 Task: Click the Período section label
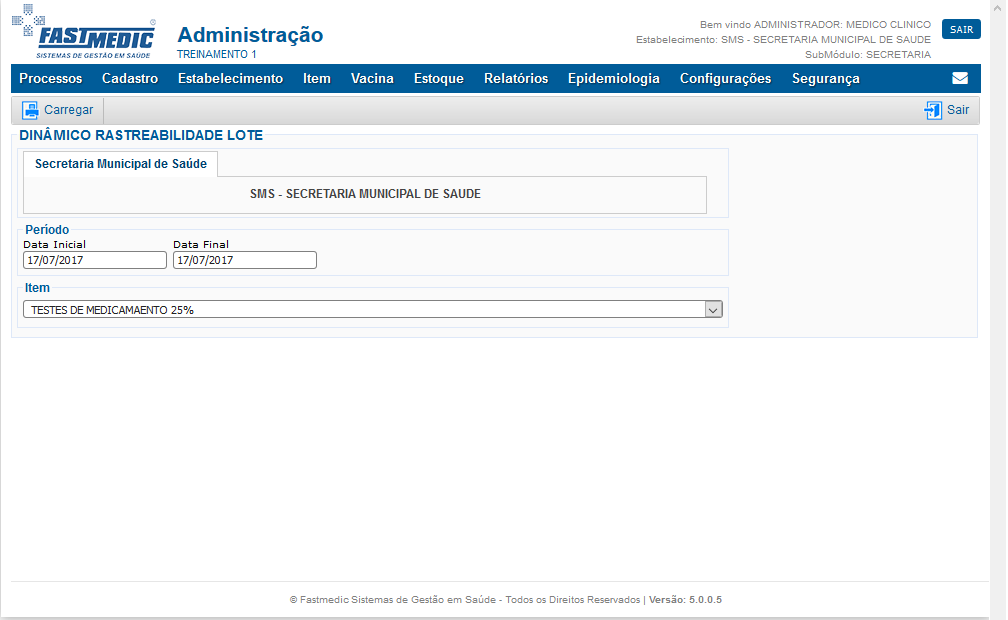pos(47,230)
